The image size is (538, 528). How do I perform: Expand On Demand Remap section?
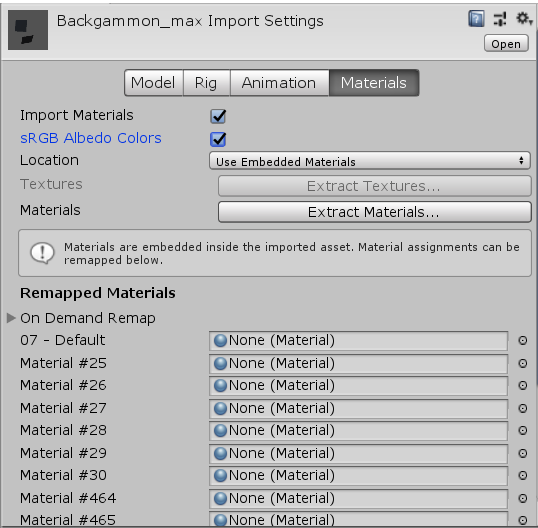click(x=11, y=318)
